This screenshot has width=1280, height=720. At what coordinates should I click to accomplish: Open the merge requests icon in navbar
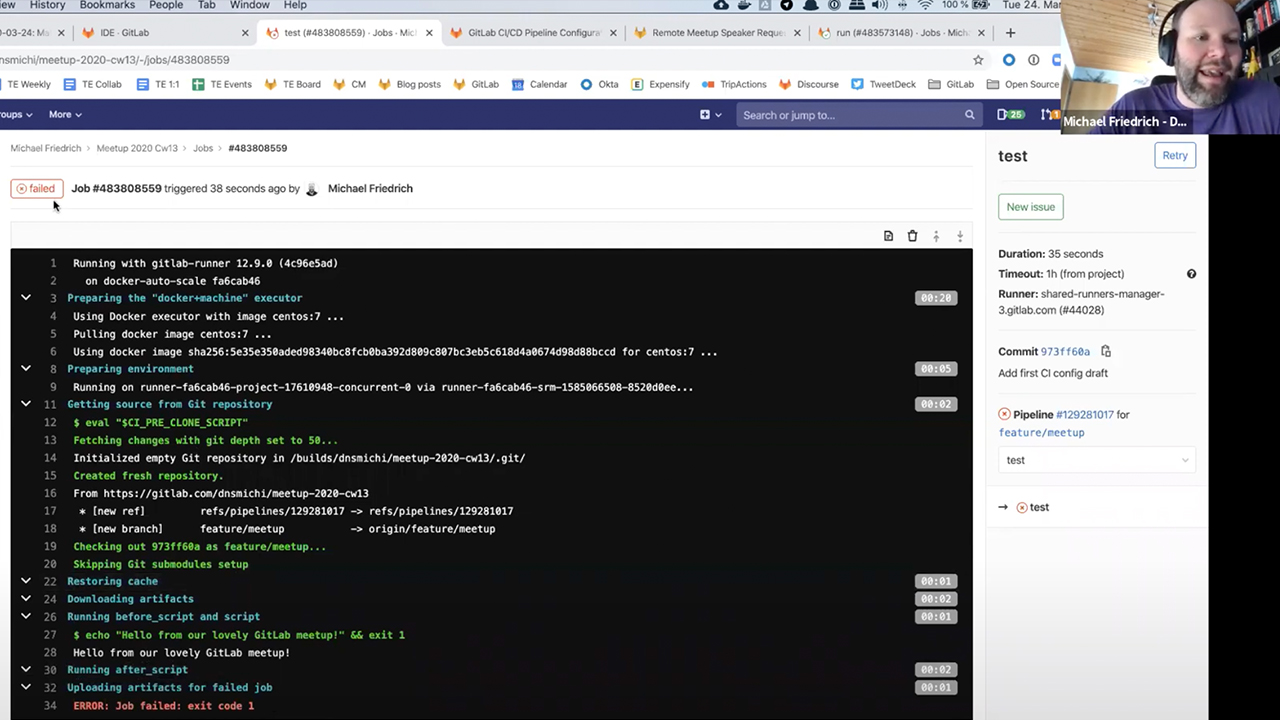[1048, 115]
